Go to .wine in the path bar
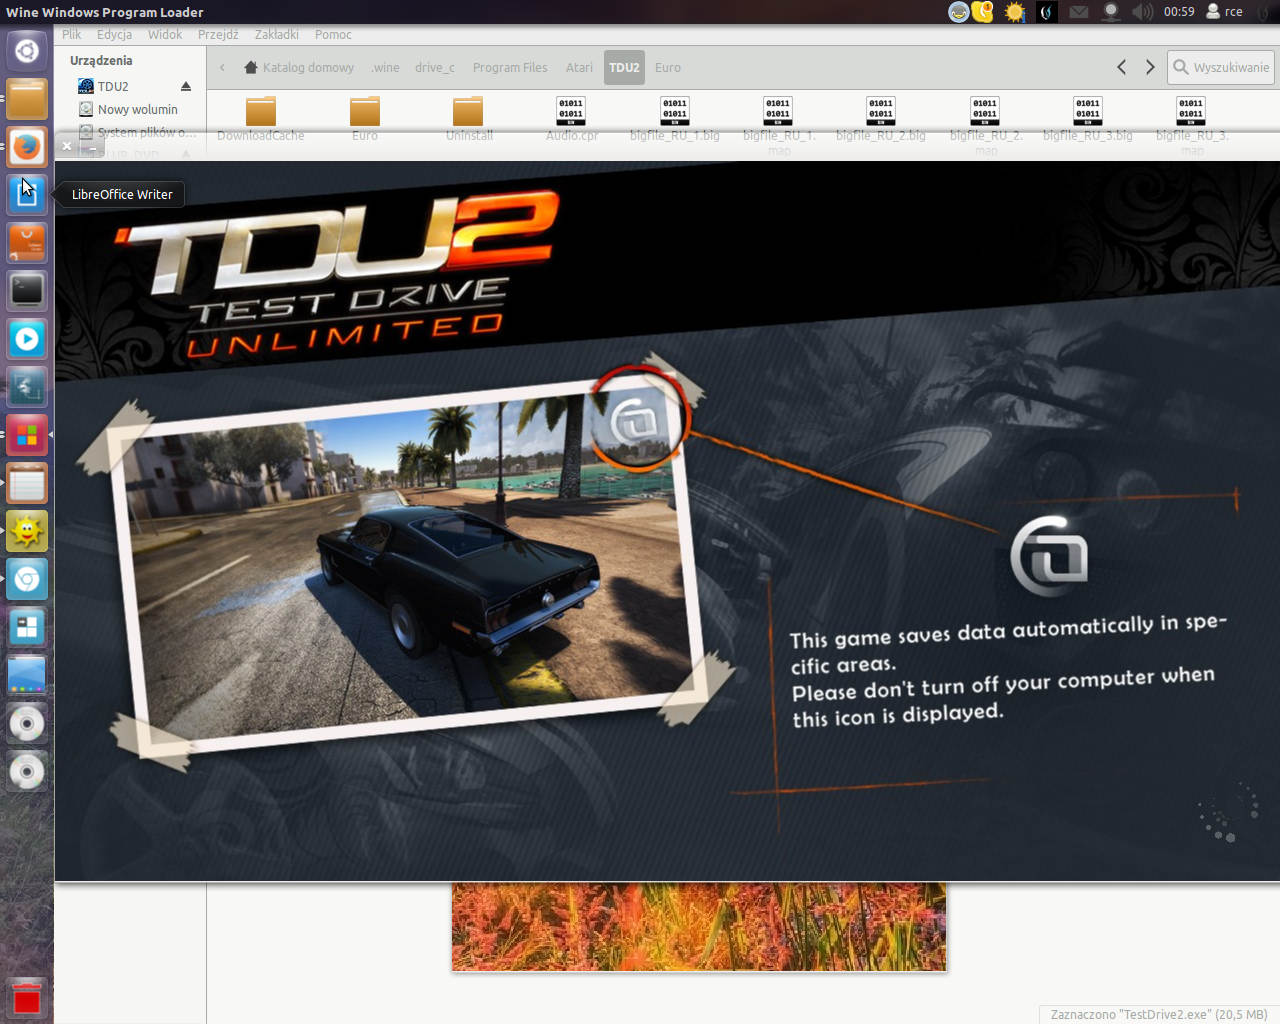Screen dimensions: 1280x1024 tap(385, 67)
